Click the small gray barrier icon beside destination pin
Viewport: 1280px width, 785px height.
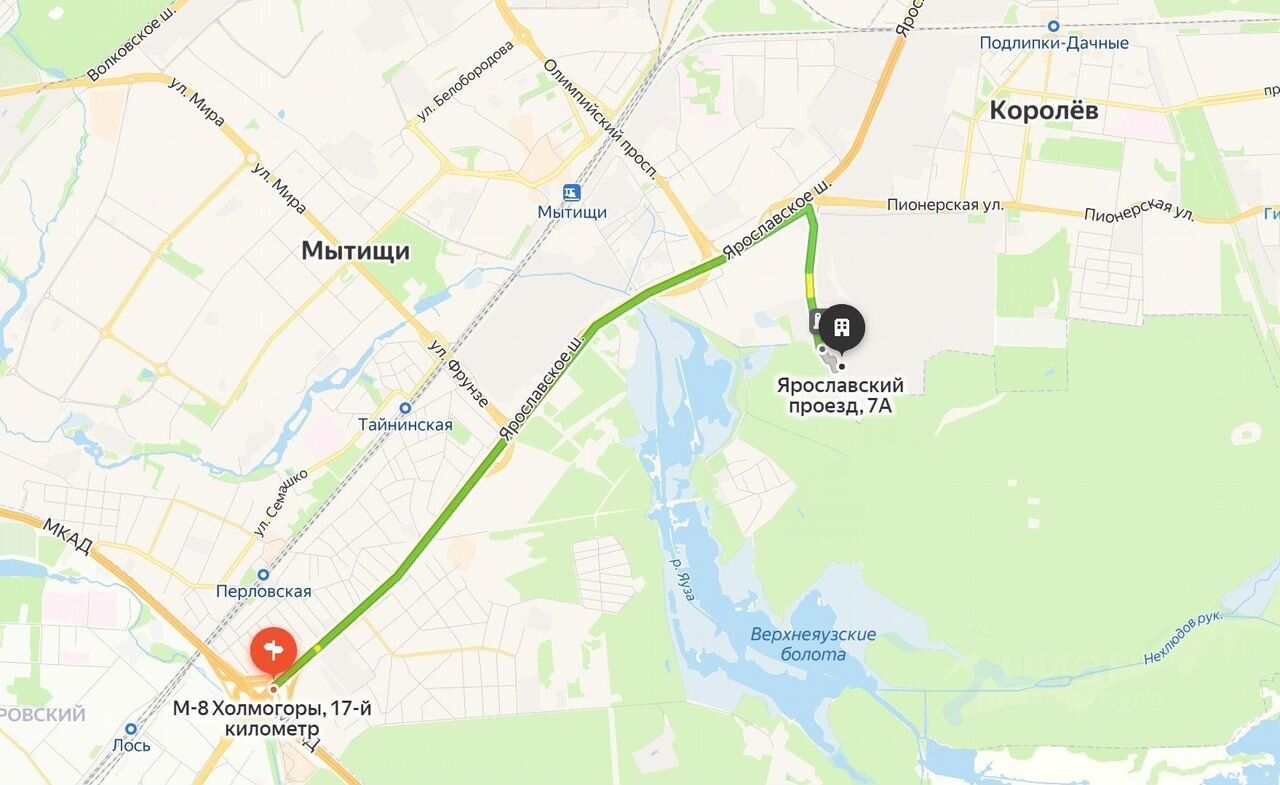pyautogui.click(x=817, y=322)
